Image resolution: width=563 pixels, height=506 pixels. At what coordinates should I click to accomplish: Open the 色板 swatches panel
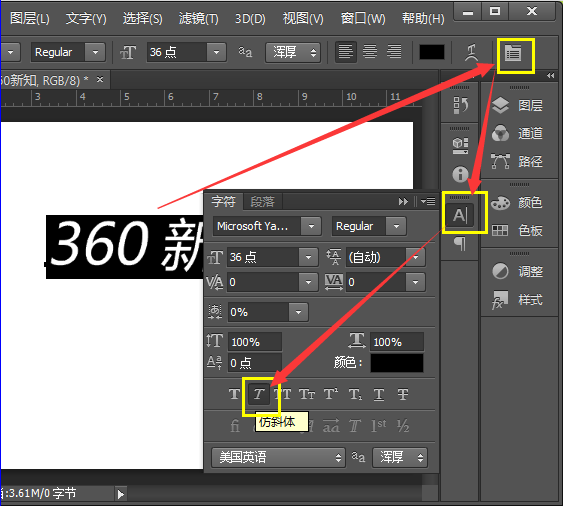point(517,231)
